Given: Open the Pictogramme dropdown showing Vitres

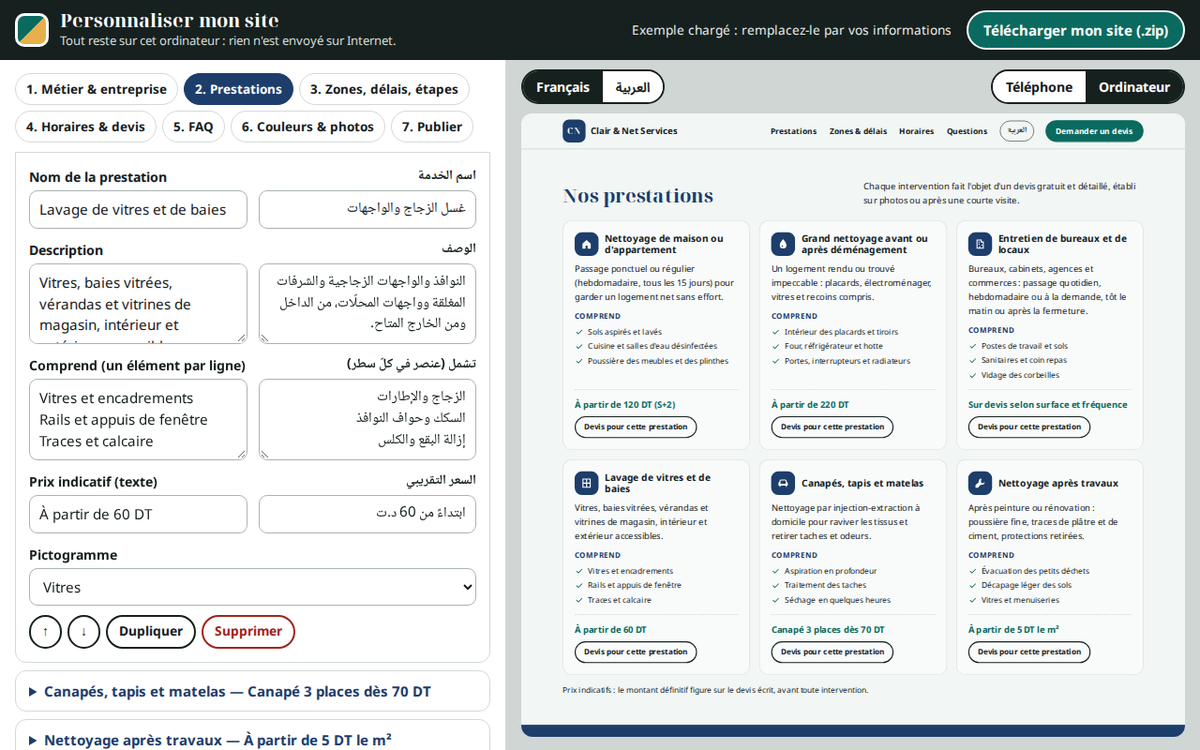Looking at the screenshot, I should pyautogui.click(x=252, y=587).
